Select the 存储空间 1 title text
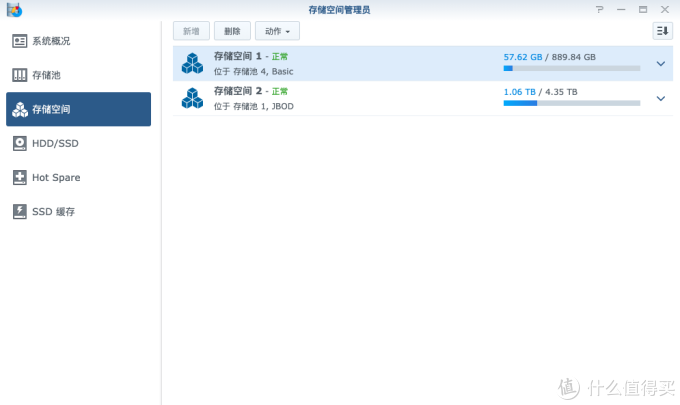680x405 pixels. tap(238, 56)
